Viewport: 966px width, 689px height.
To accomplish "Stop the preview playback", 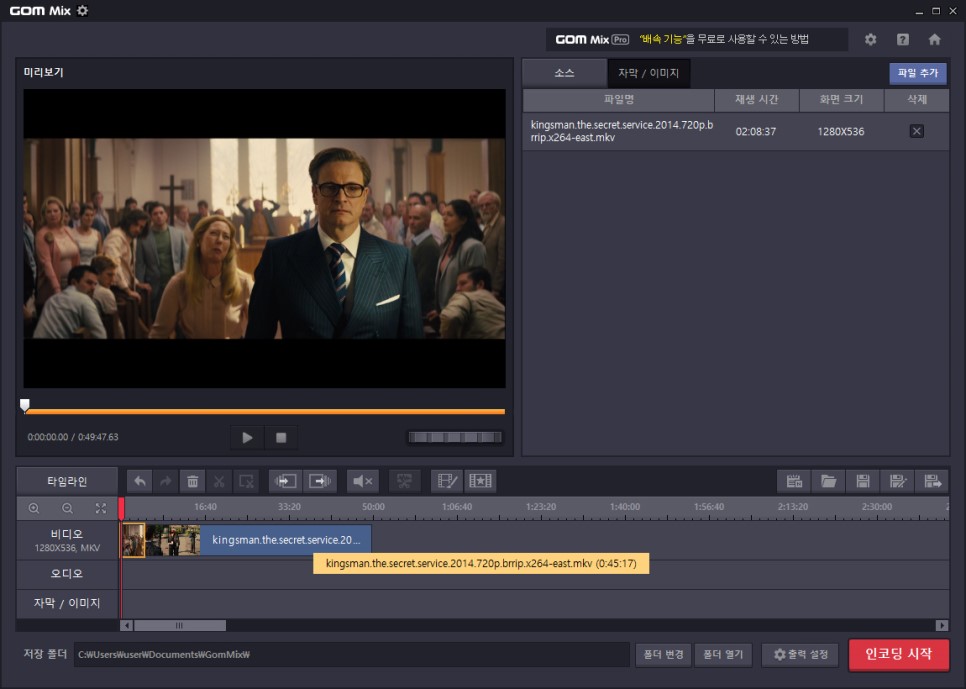I will (x=281, y=438).
